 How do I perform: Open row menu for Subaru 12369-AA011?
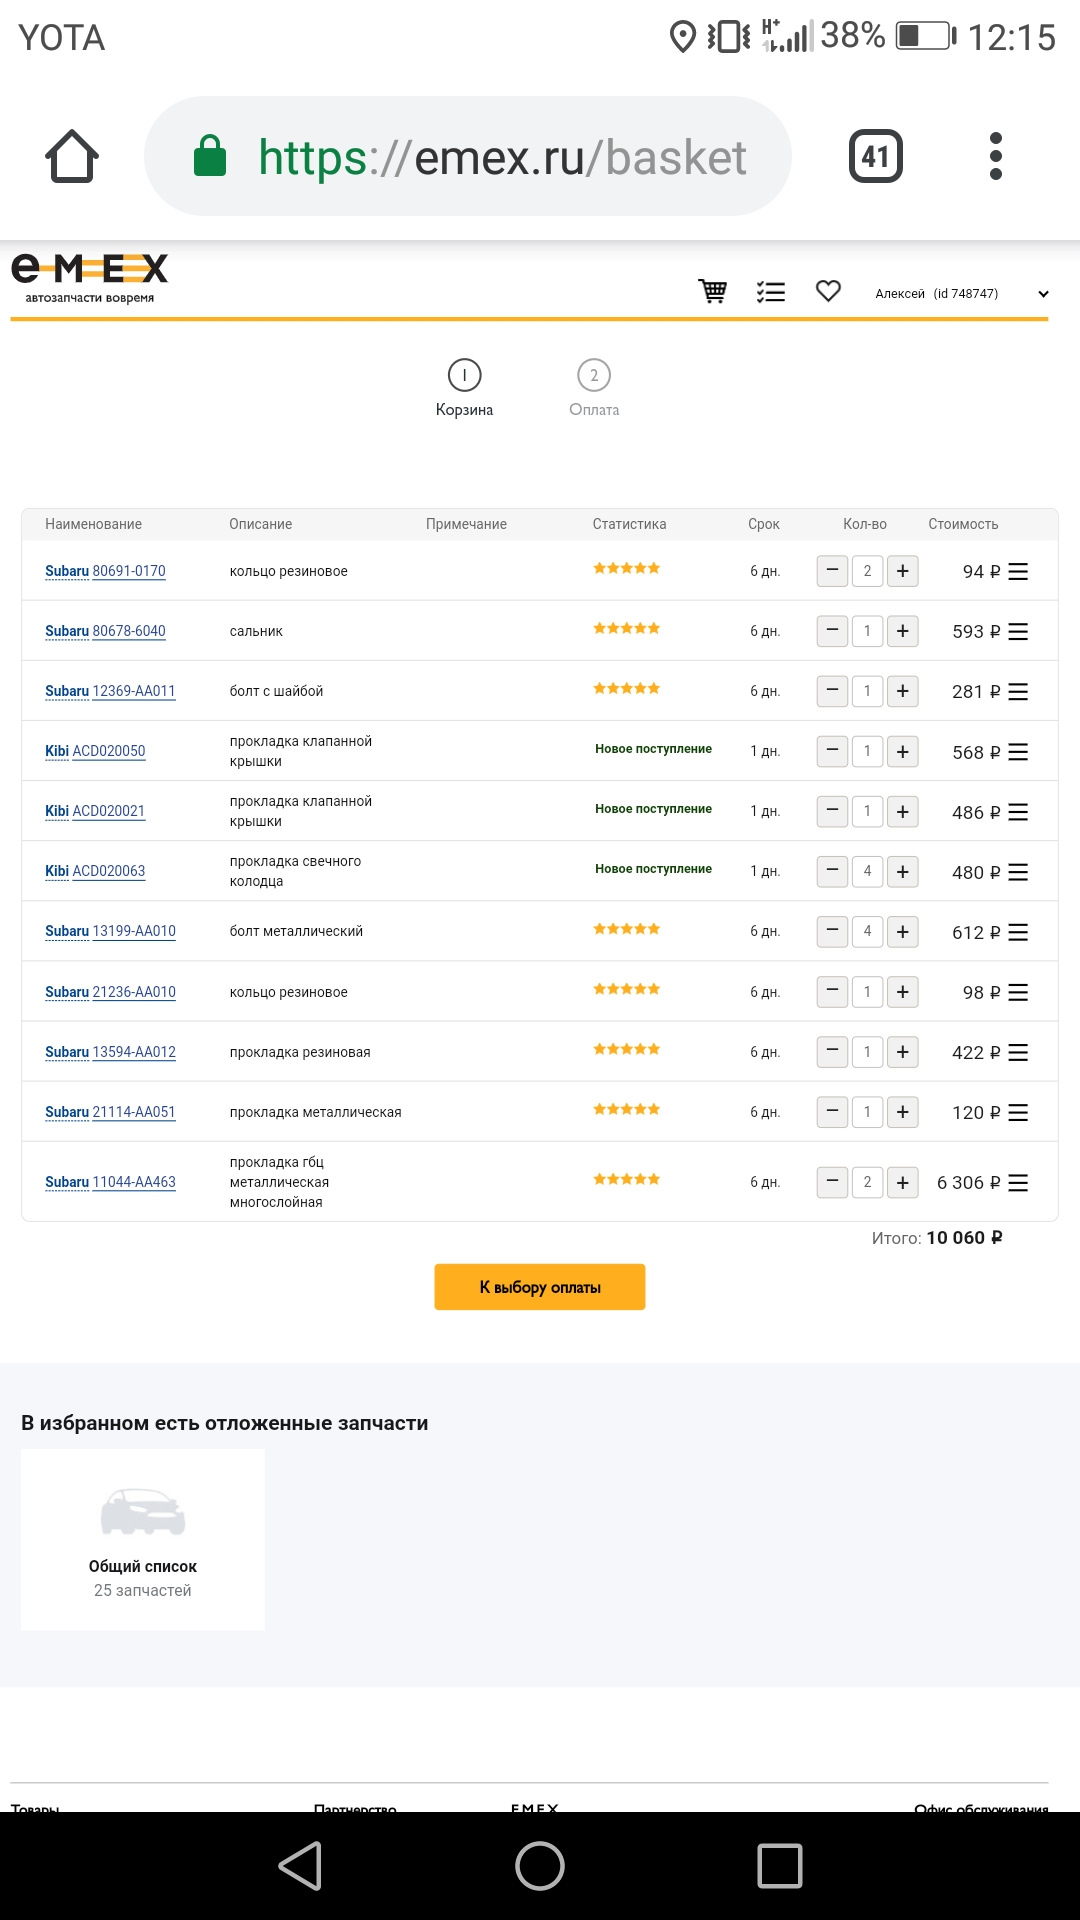pos(1018,691)
